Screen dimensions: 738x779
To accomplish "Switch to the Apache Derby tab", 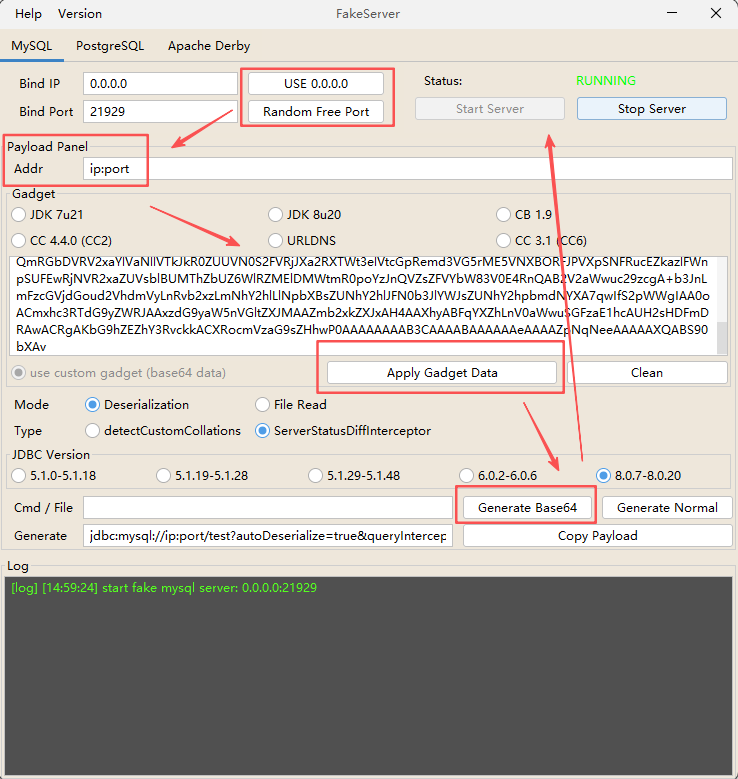I will (x=209, y=46).
